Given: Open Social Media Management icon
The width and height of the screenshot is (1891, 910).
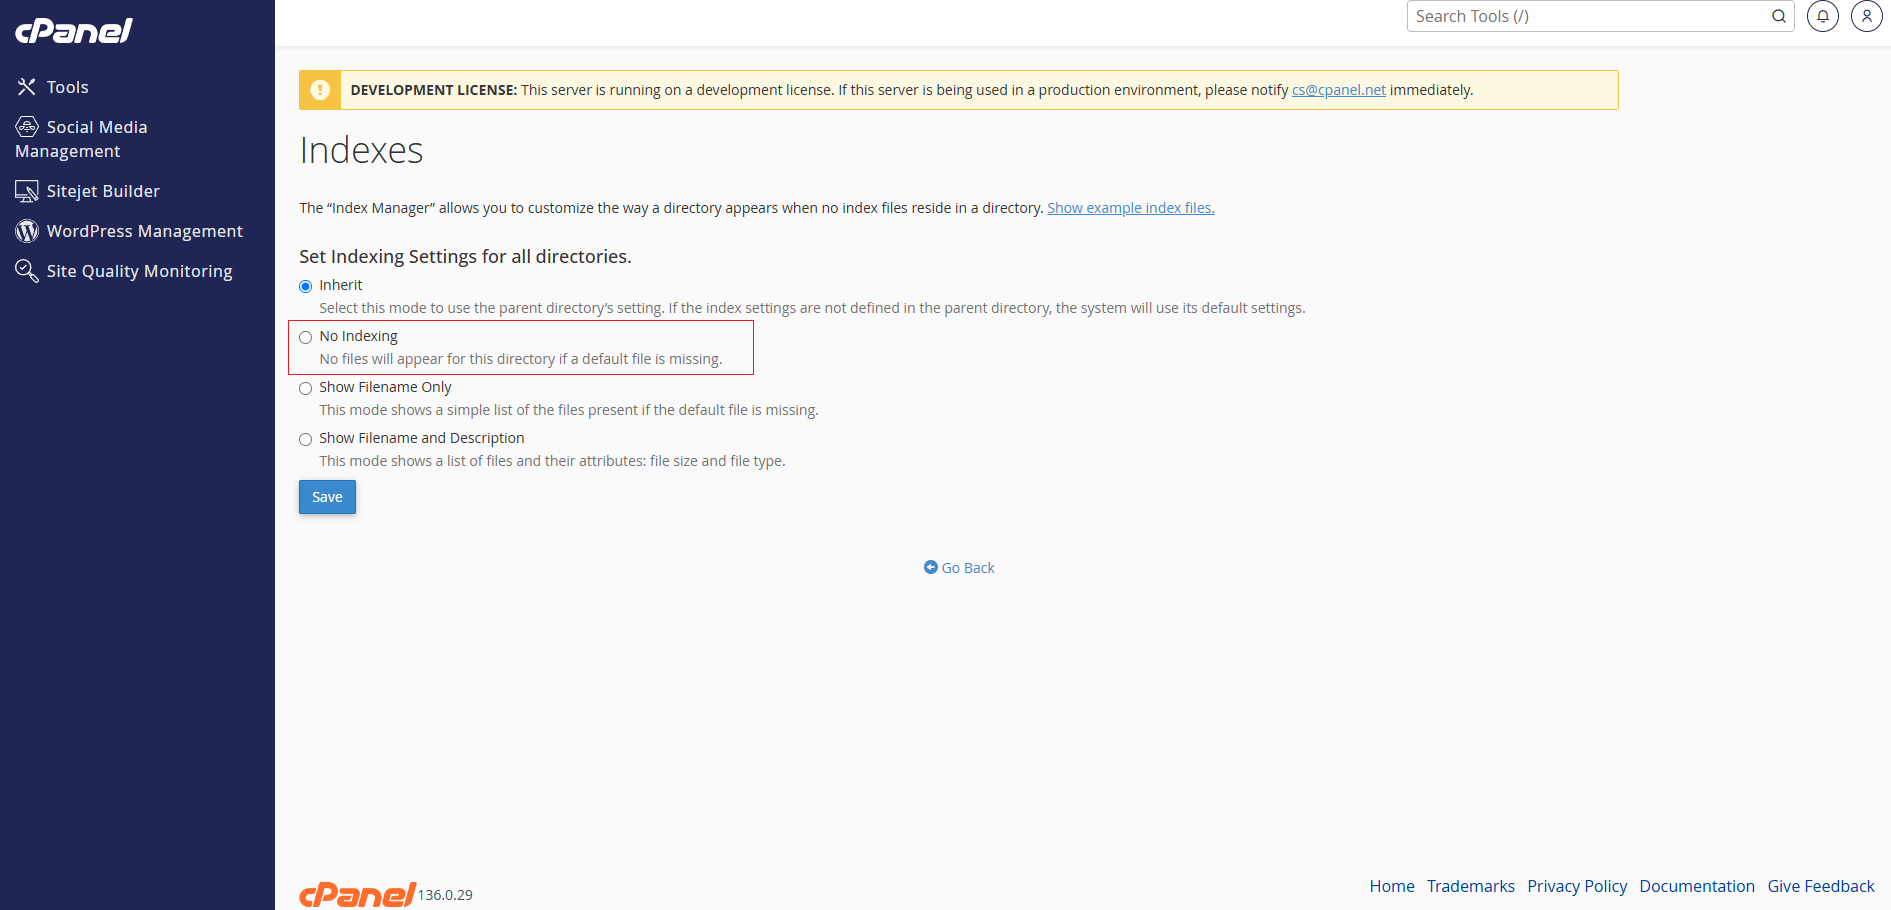Looking at the screenshot, I should coord(27,127).
